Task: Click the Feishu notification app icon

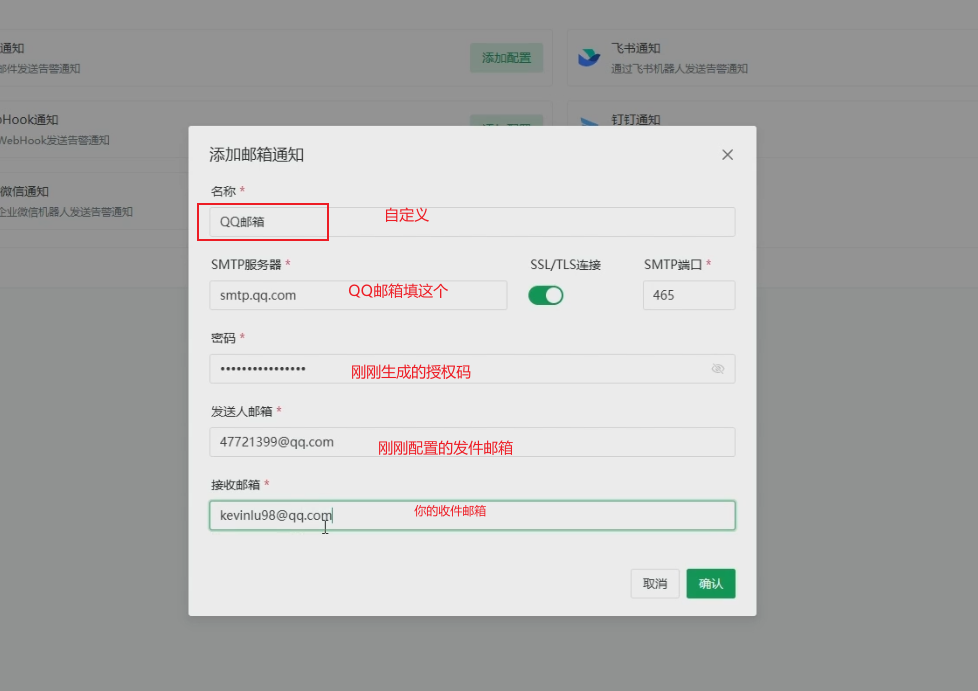Action: click(x=588, y=57)
